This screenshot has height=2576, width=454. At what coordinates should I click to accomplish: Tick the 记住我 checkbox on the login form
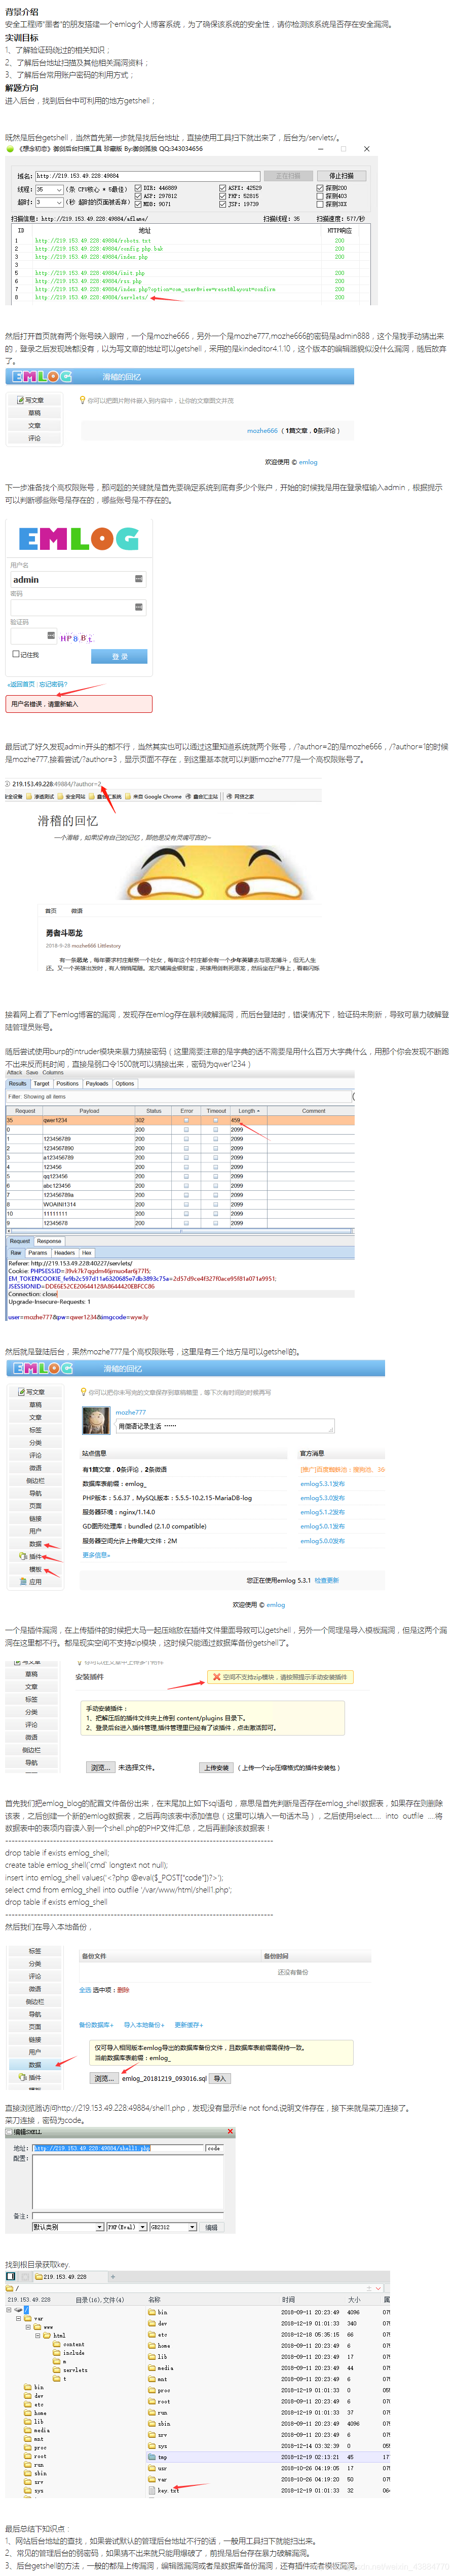(x=15, y=654)
